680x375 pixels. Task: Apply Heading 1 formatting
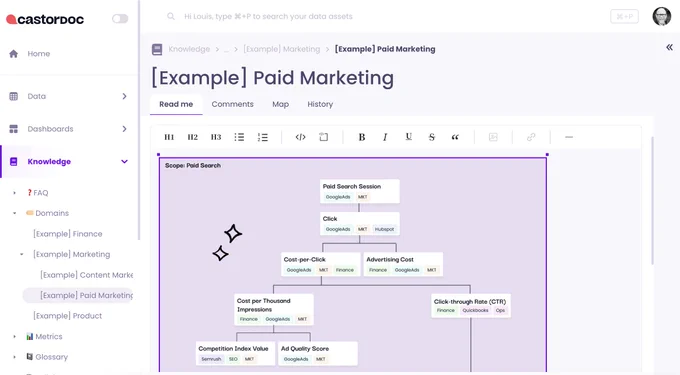tap(169, 137)
